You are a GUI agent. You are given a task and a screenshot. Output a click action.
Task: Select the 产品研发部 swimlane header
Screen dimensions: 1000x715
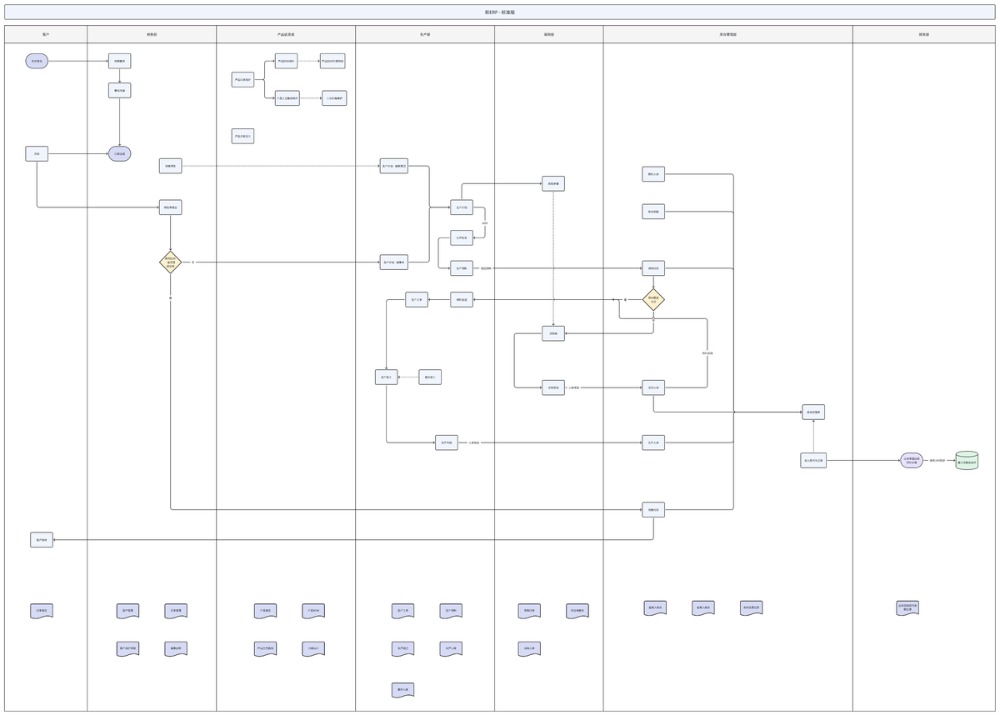(286, 34)
